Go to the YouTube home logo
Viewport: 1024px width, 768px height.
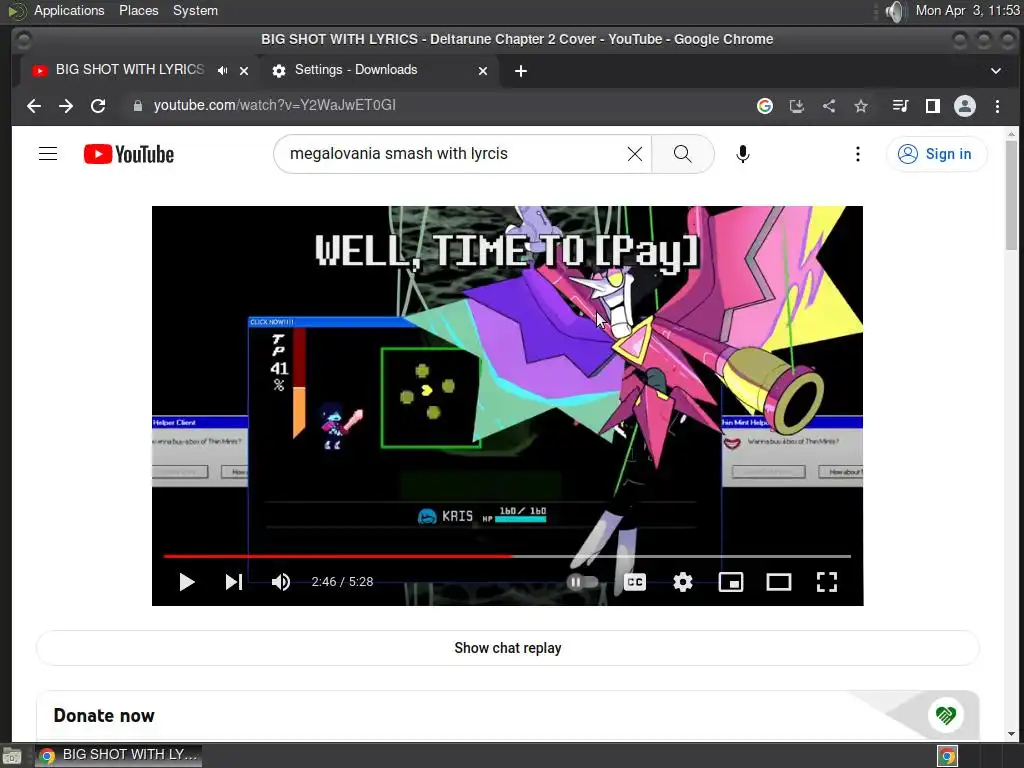tap(129, 154)
